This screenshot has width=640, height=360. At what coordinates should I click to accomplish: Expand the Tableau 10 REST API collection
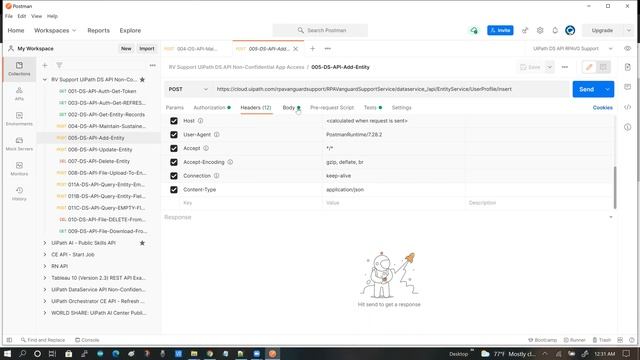pos(45,278)
